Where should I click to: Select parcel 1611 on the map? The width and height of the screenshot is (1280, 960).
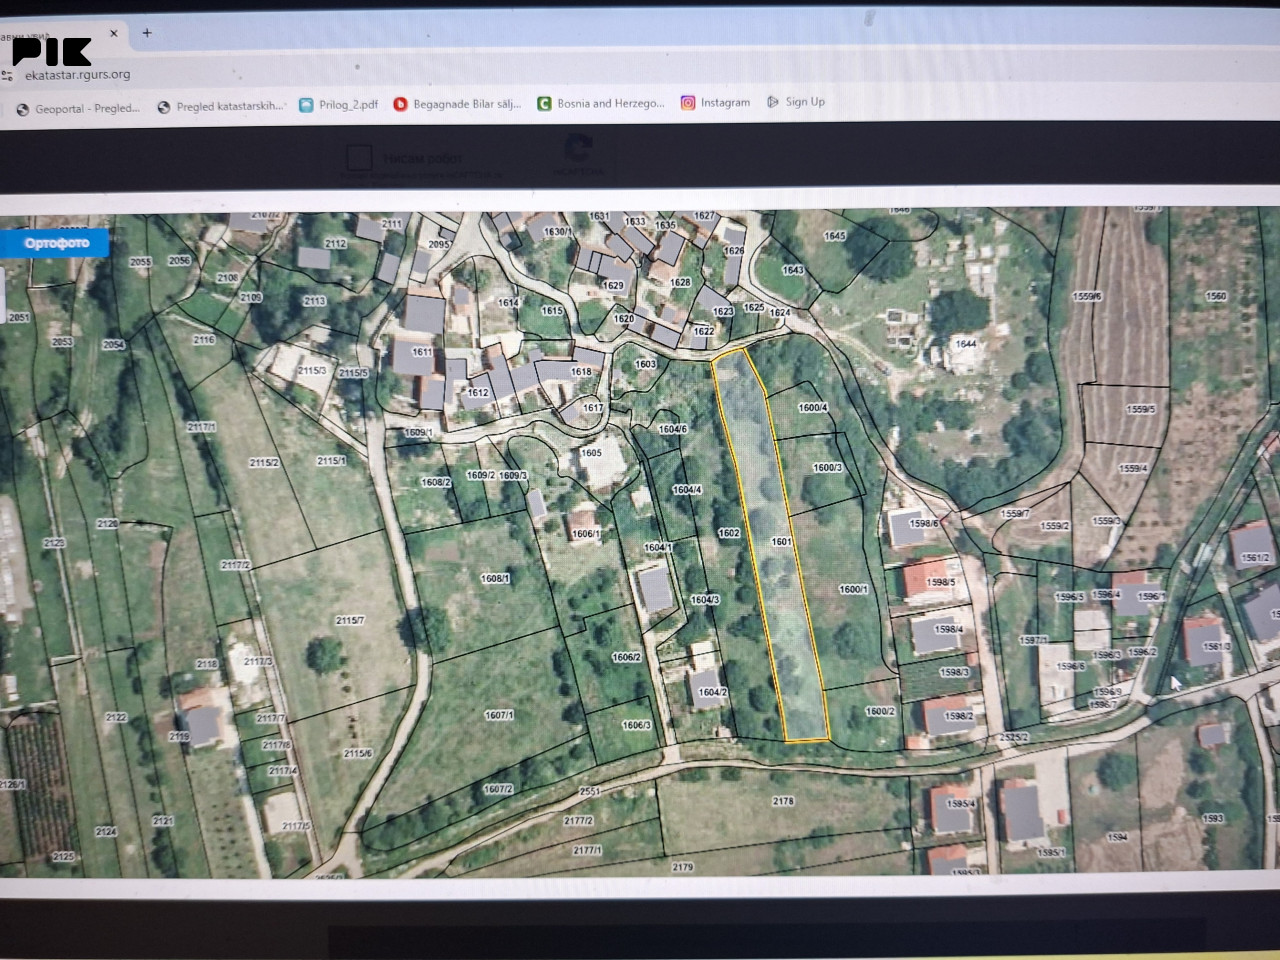click(422, 352)
